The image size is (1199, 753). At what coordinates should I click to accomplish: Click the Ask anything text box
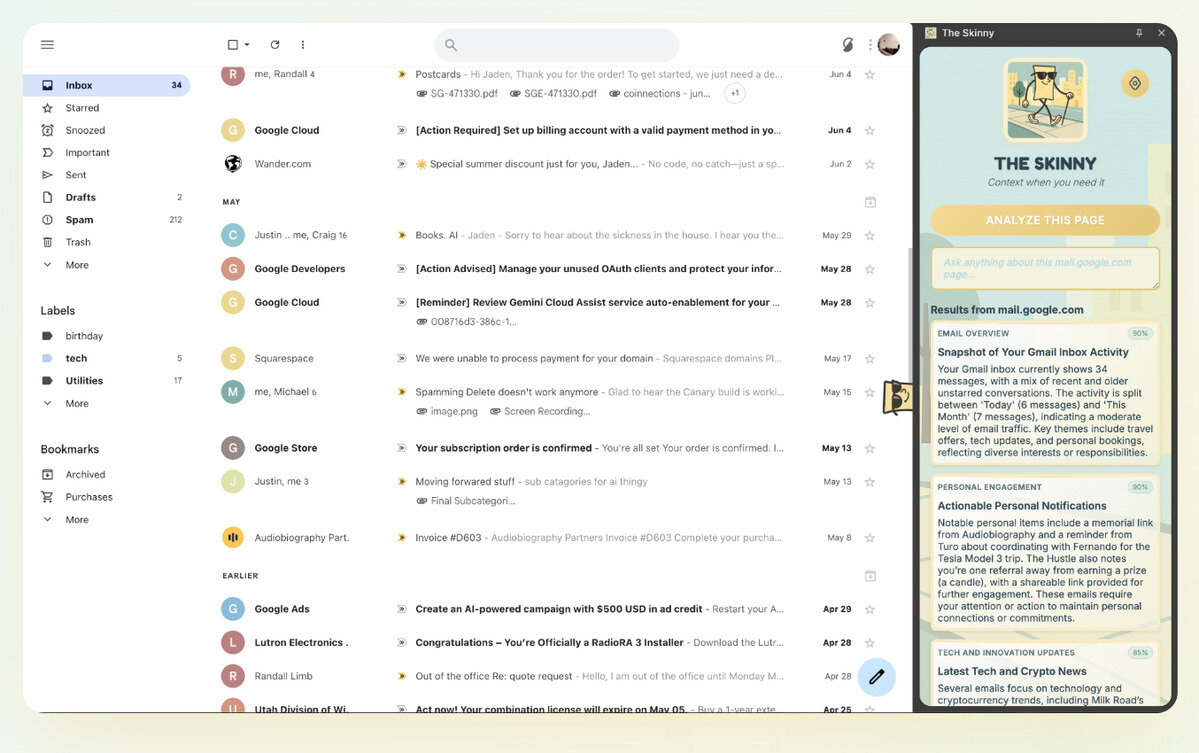pos(1045,268)
